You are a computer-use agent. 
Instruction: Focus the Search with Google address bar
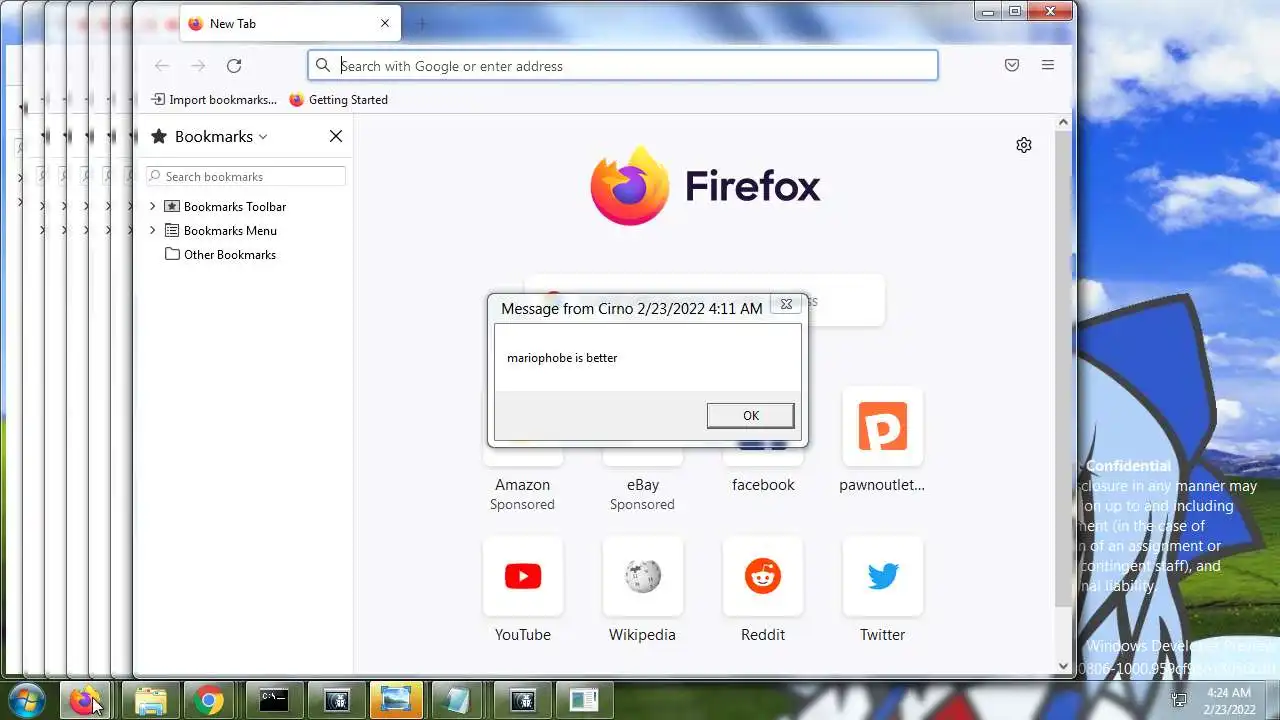(623, 65)
